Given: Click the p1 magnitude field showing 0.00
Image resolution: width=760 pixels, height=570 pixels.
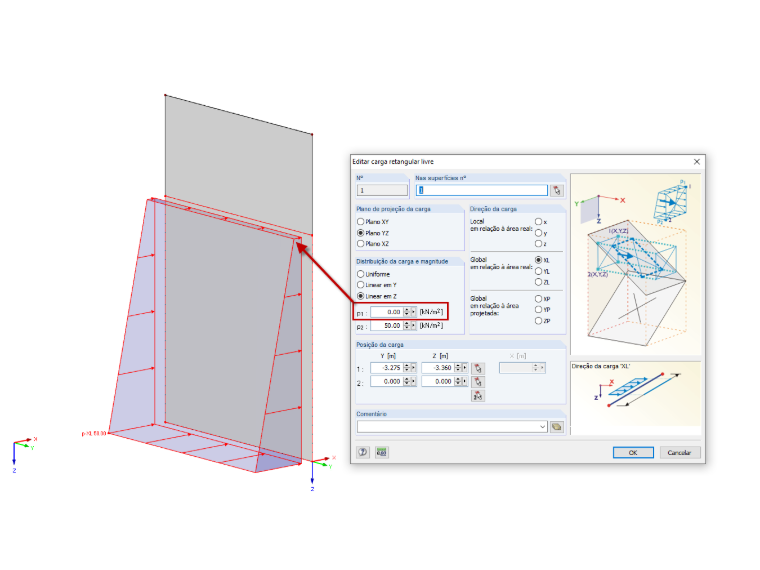Looking at the screenshot, I should click(x=387, y=312).
